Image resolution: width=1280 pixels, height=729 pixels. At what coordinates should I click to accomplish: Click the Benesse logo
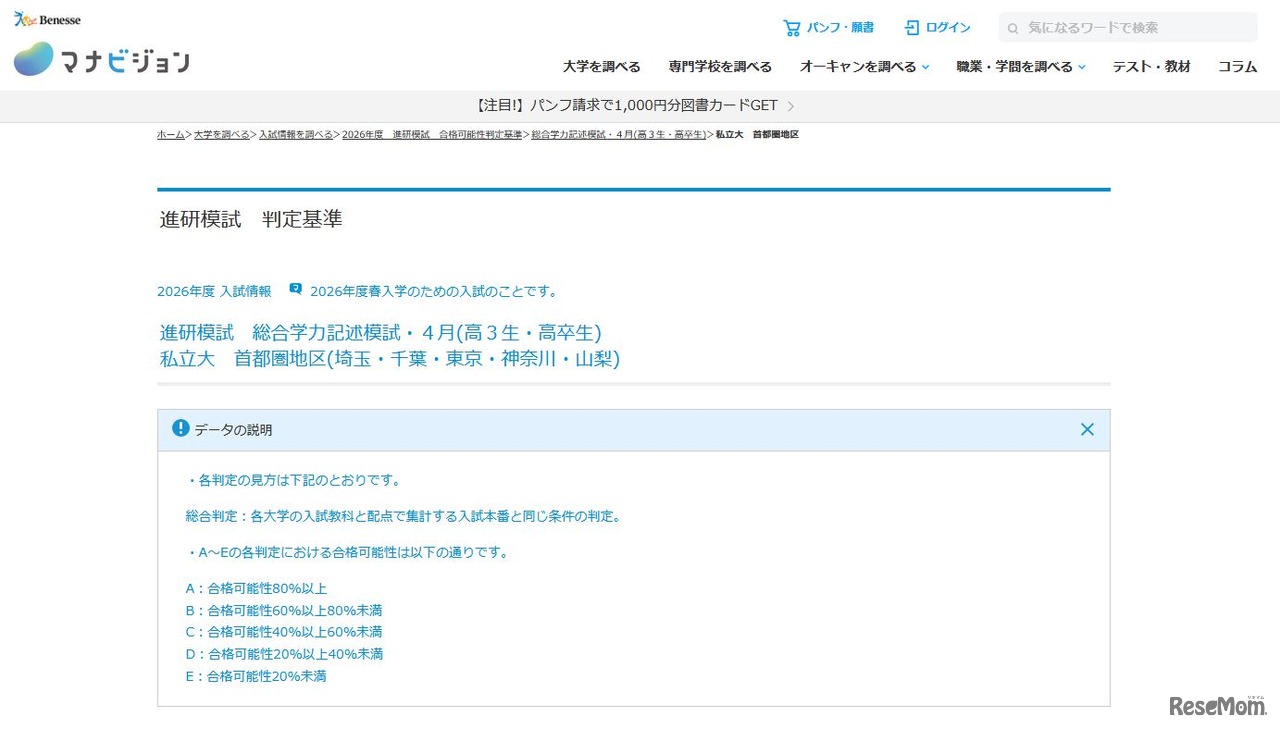47,19
